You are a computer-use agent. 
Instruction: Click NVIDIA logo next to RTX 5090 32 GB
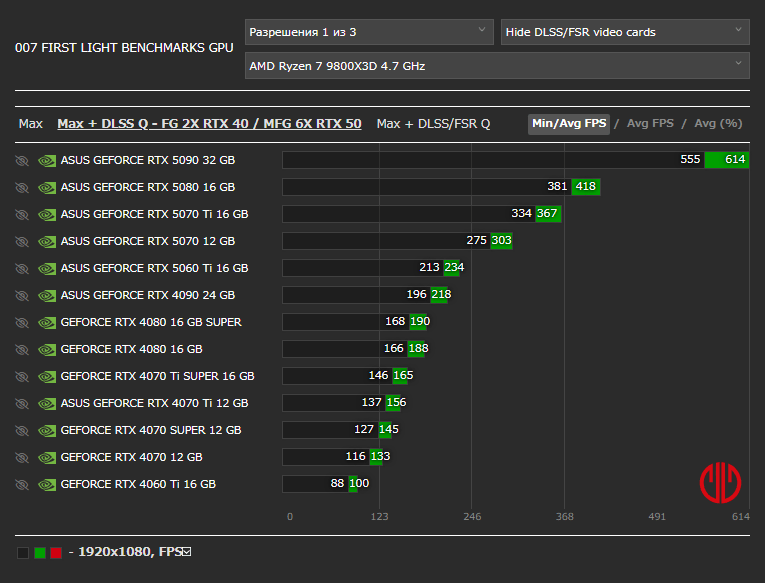(47, 161)
